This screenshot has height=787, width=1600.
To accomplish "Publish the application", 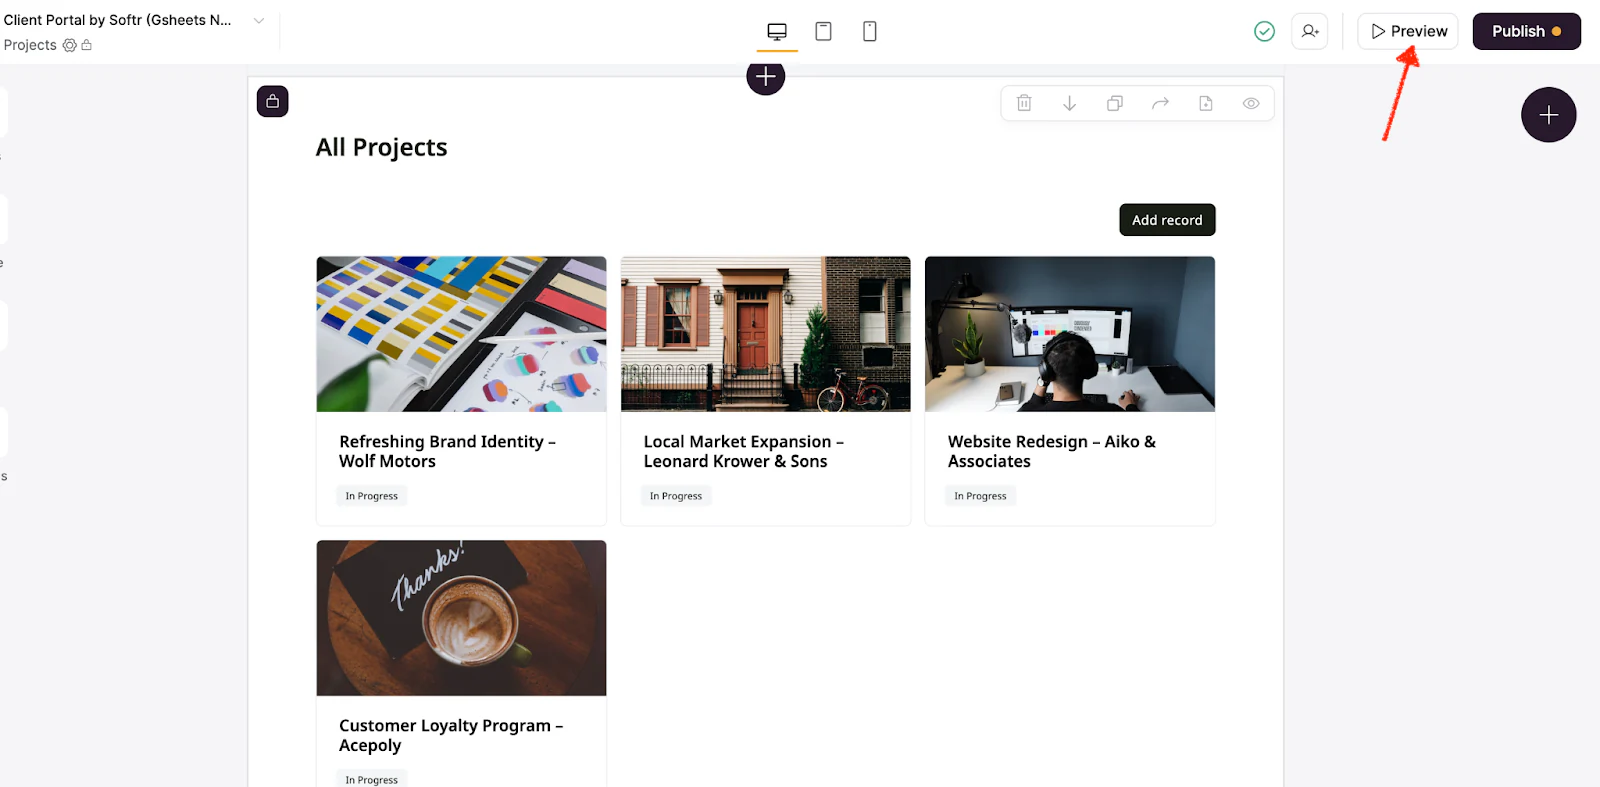I will (1526, 31).
